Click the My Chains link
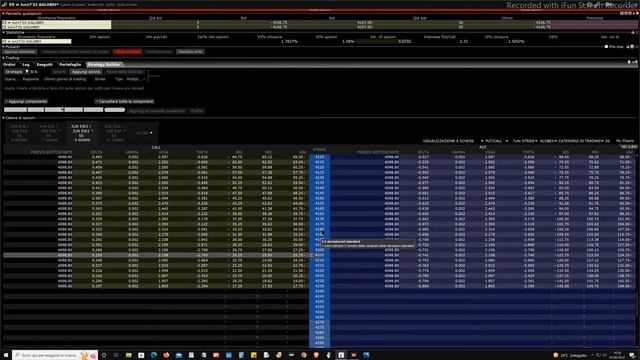Image resolution: width=640 pixels, height=360 pixels. click(x=624, y=141)
